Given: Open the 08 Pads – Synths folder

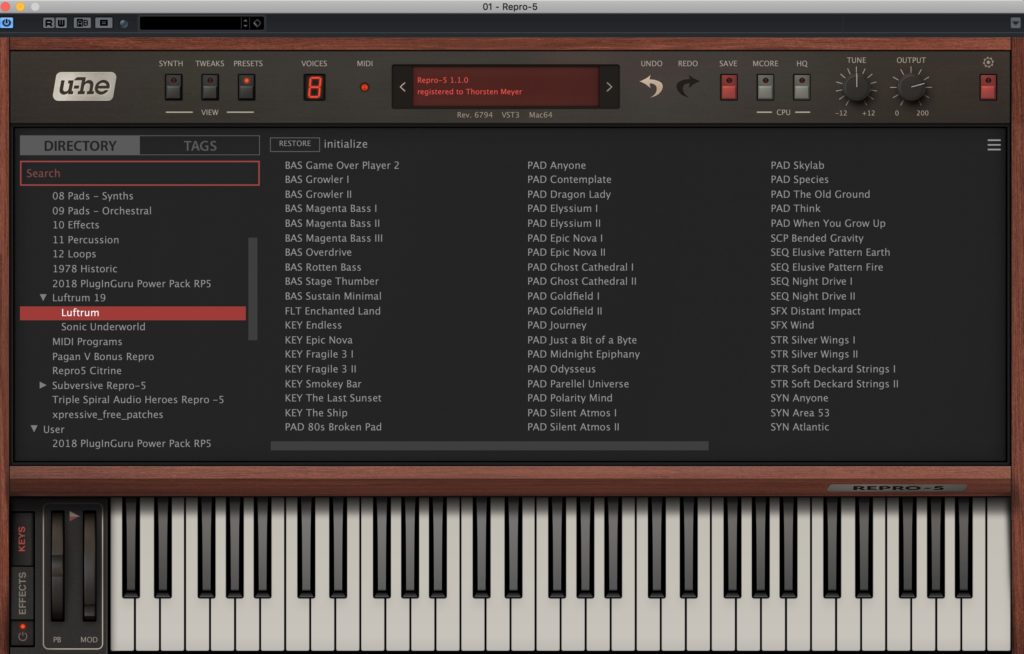Looking at the screenshot, I should 92,195.
